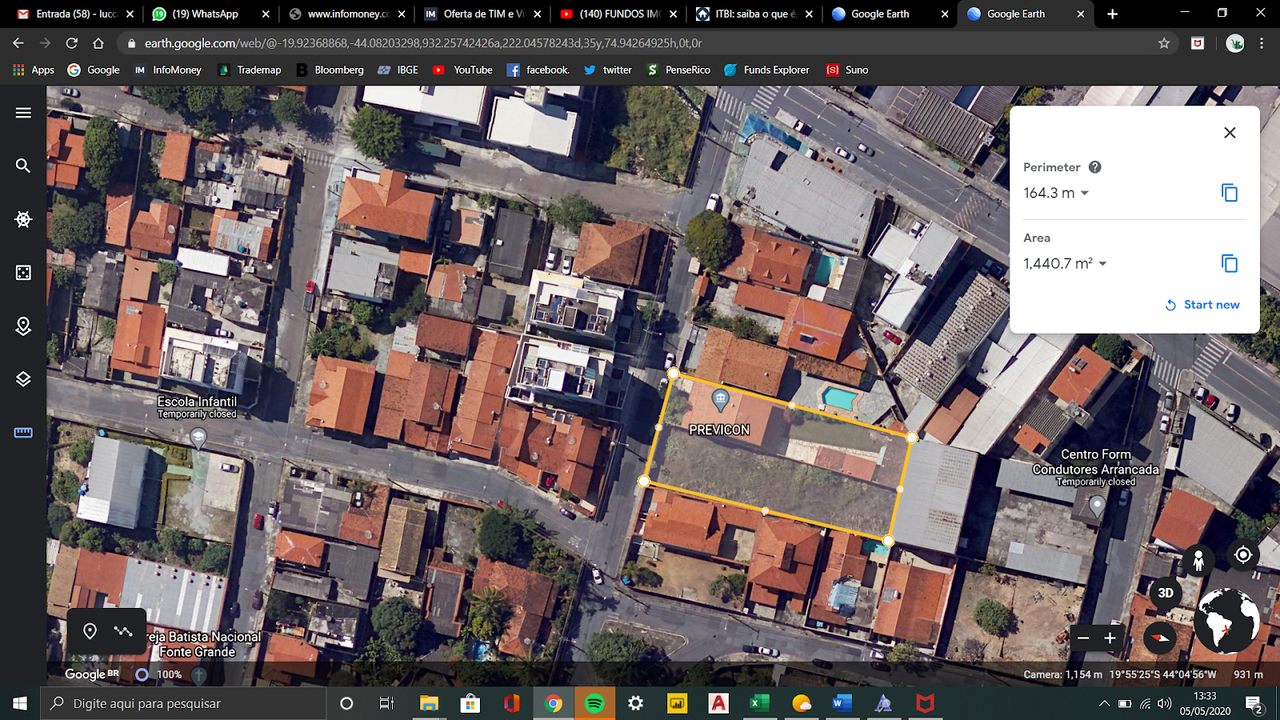This screenshot has width=1280, height=720.
Task: Open Search in Google Earth sidebar
Action: pos(23,166)
